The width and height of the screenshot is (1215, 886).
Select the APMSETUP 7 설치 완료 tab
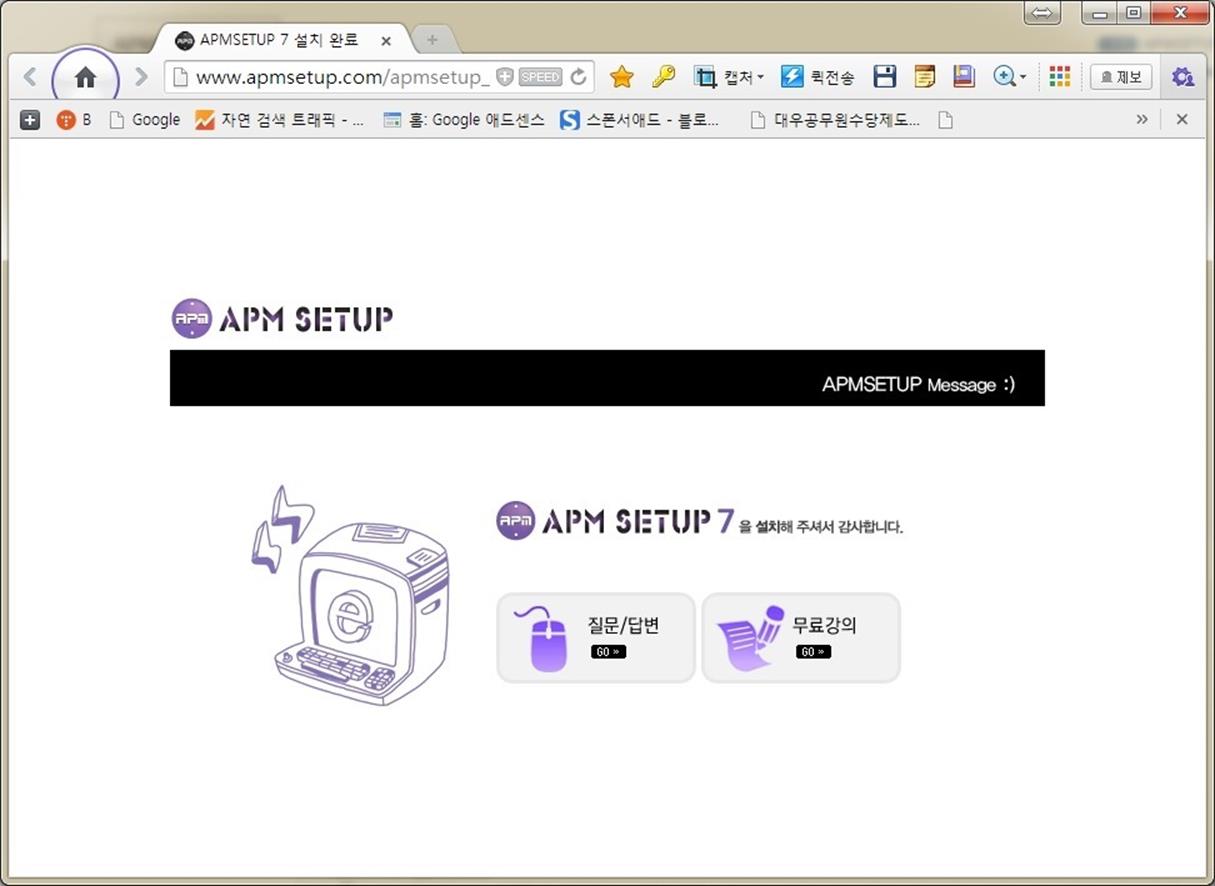pyautogui.click(x=280, y=40)
